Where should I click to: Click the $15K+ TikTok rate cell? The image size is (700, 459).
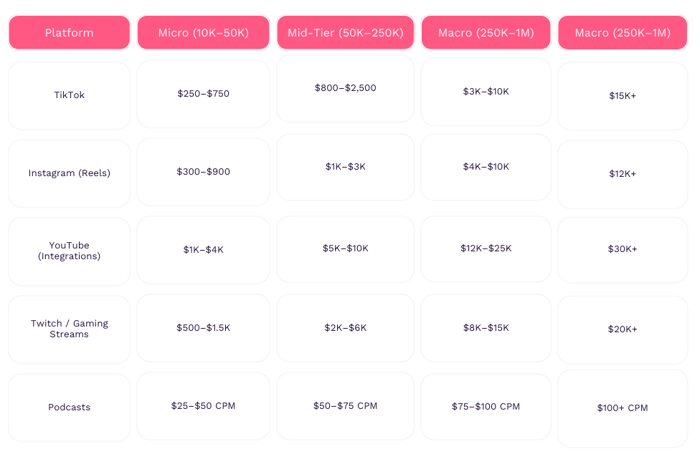[622, 96]
